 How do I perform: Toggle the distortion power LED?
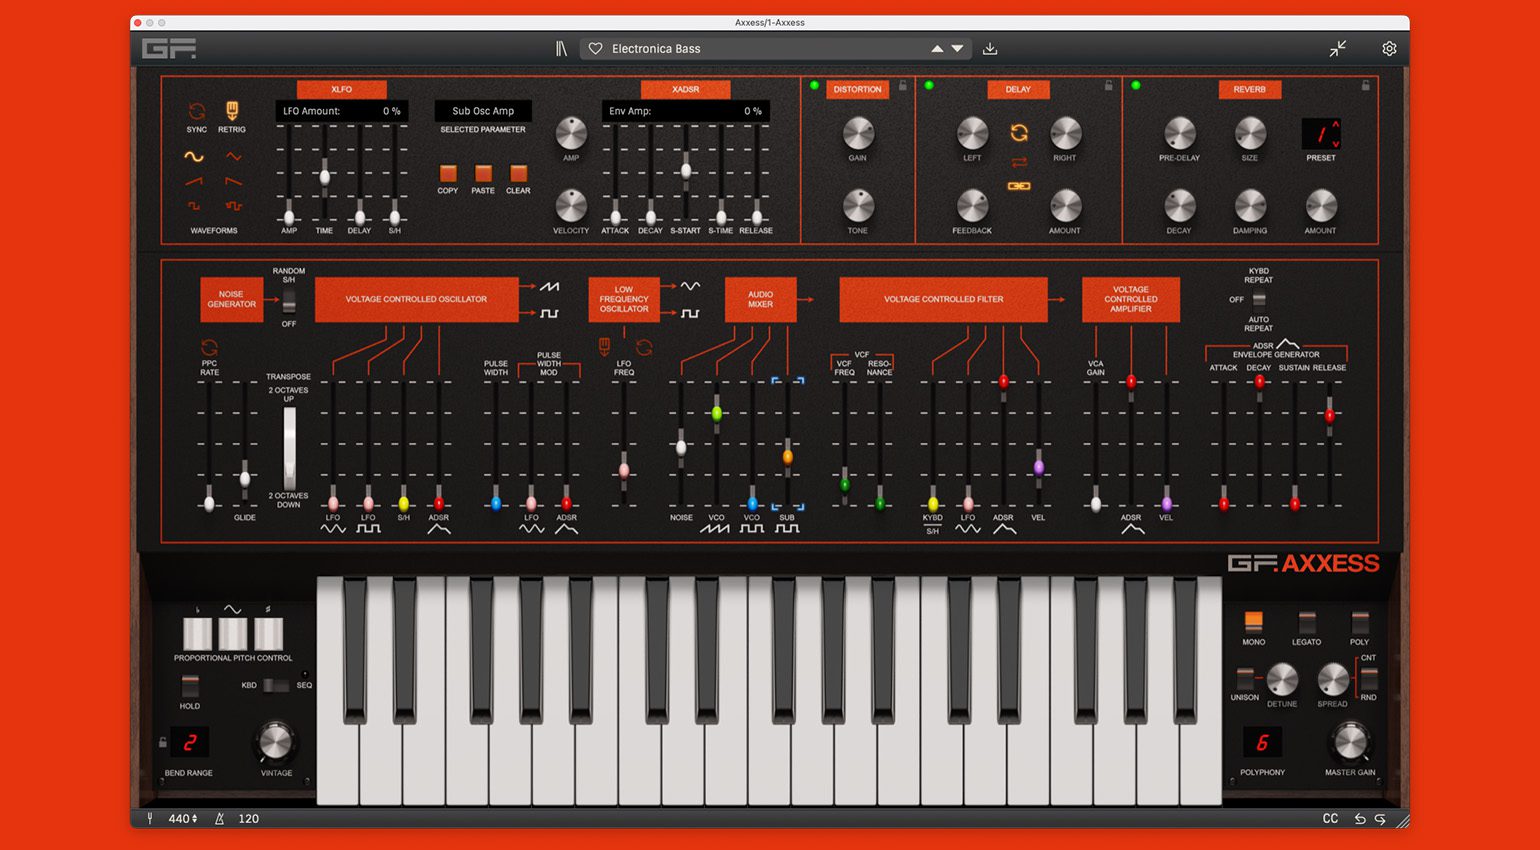click(815, 86)
